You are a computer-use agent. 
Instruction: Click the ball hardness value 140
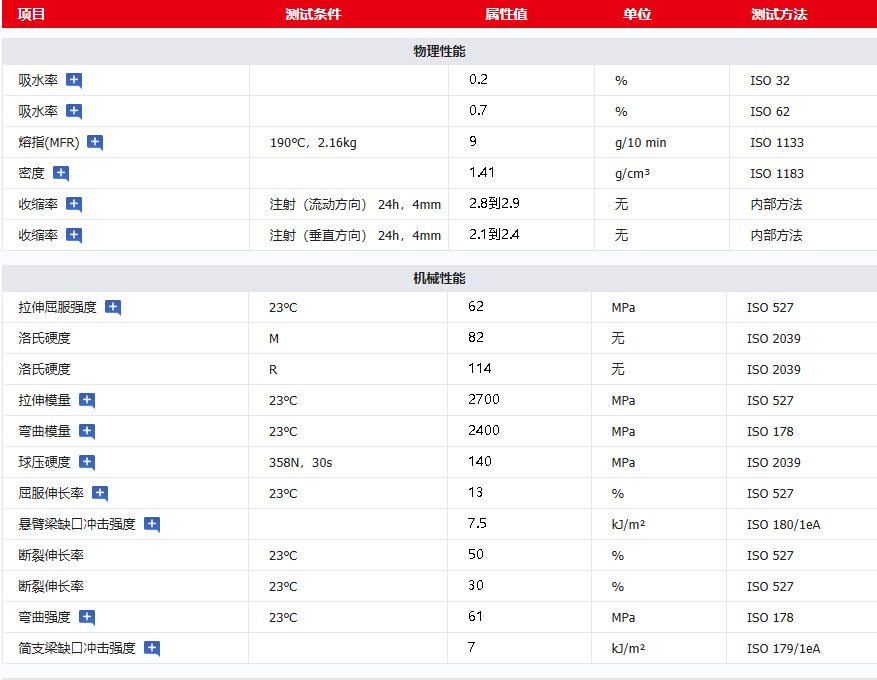(480, 461)
